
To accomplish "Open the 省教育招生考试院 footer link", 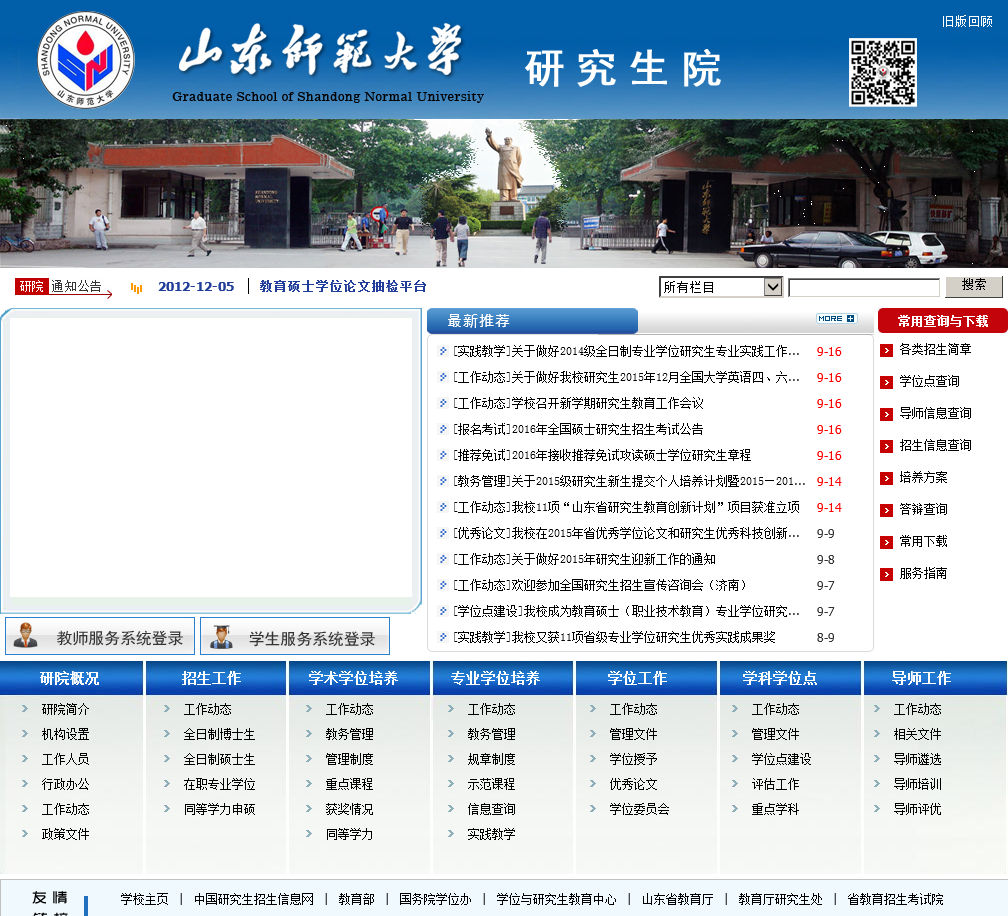I will (896, 899).
